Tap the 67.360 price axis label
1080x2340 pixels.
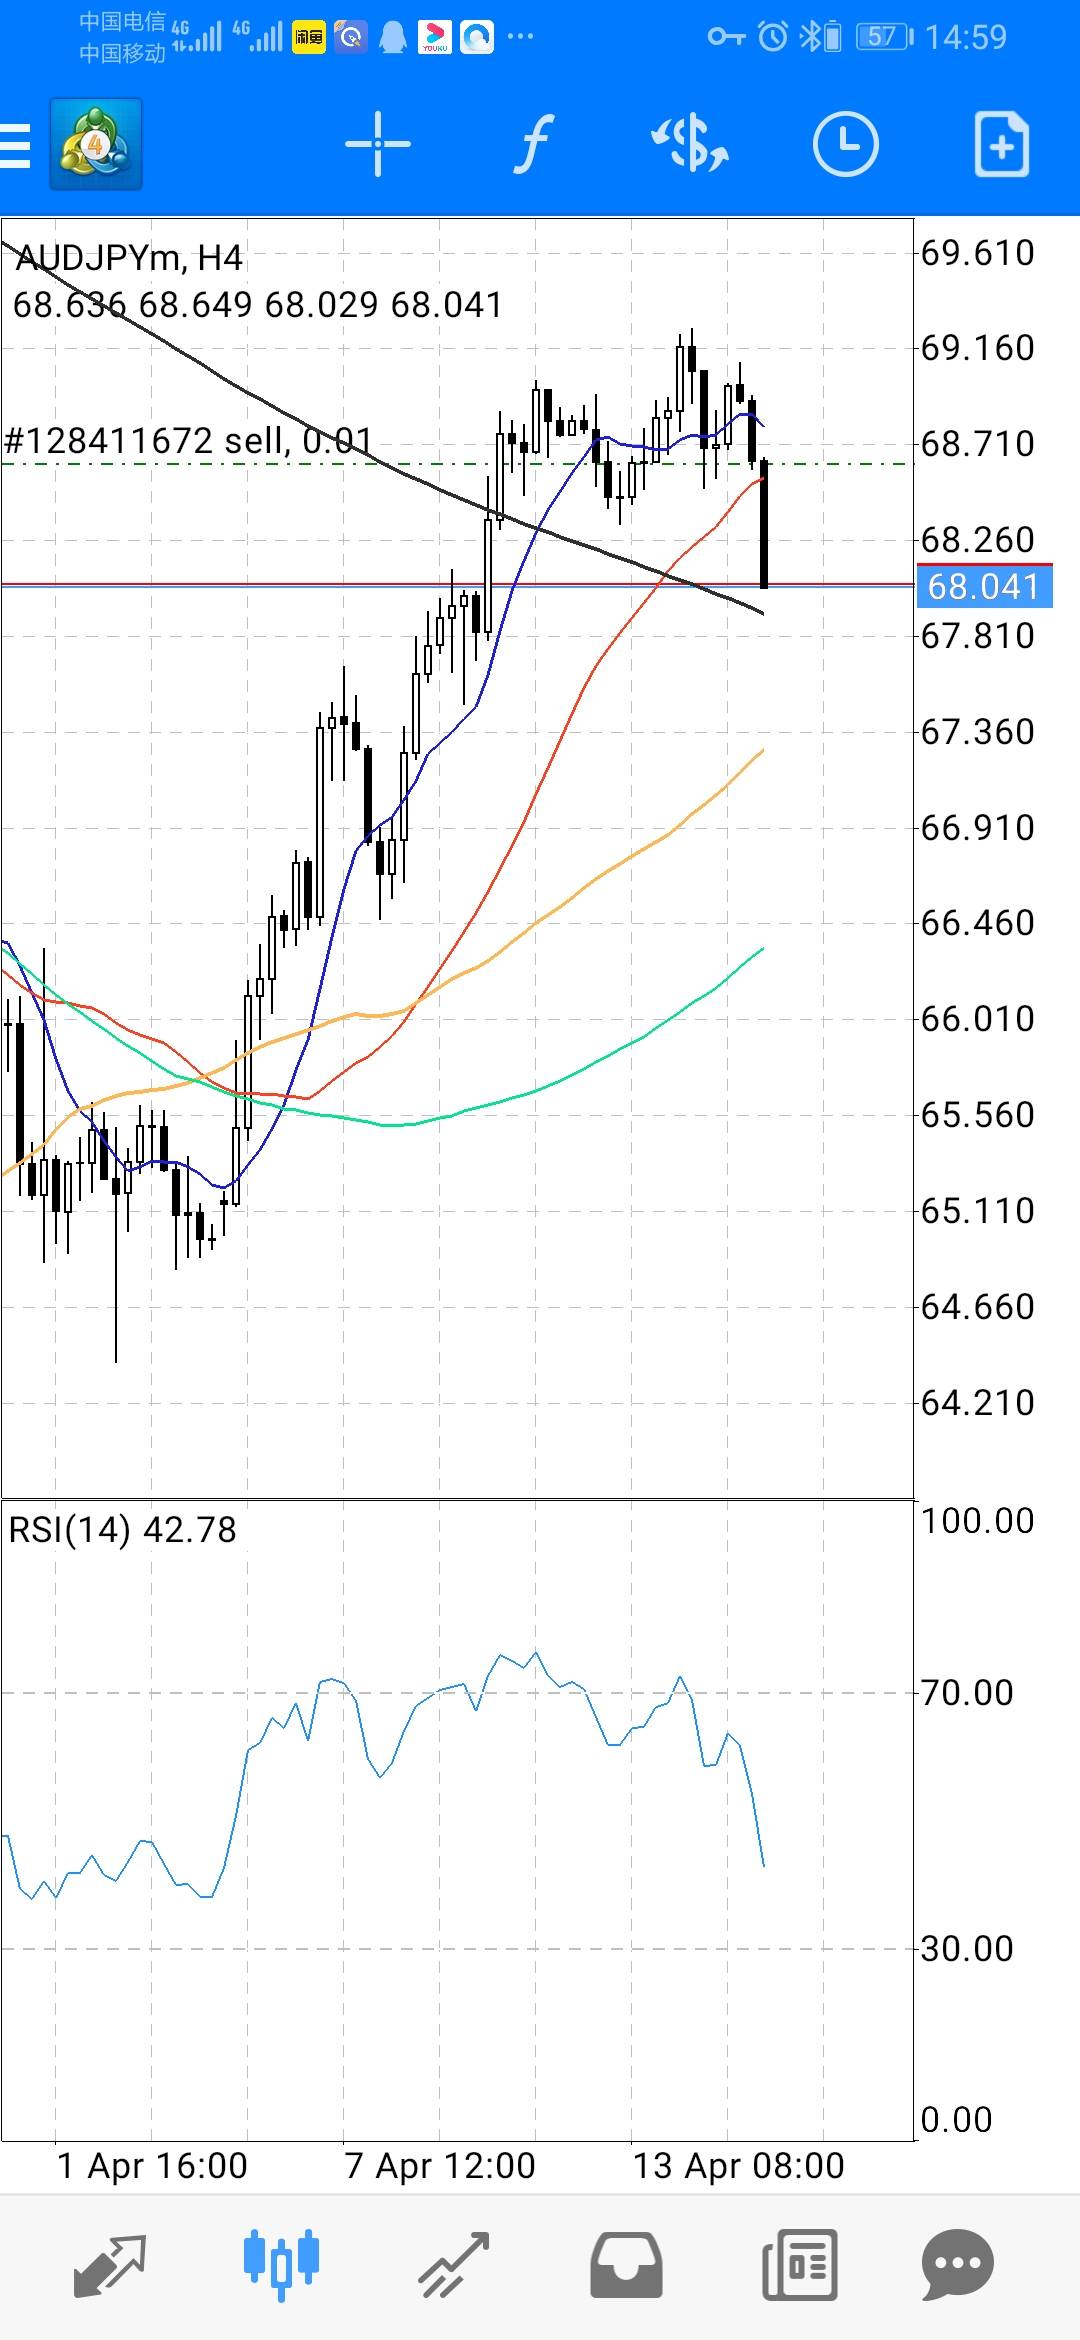[977, 732]
